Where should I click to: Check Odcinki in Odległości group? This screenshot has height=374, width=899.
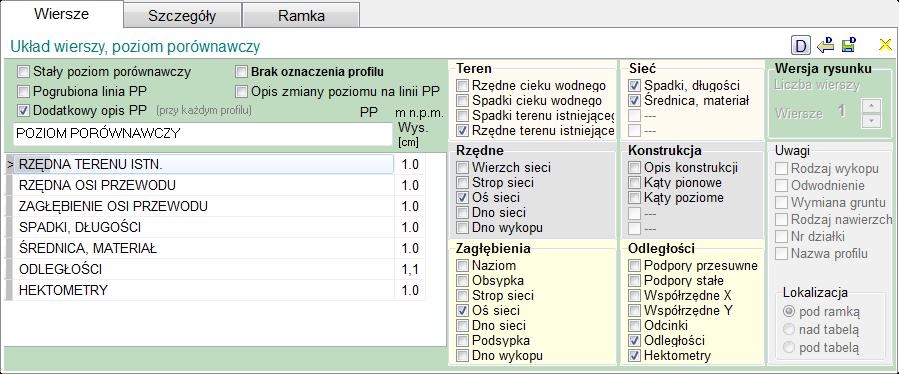[x=634, y=325]
